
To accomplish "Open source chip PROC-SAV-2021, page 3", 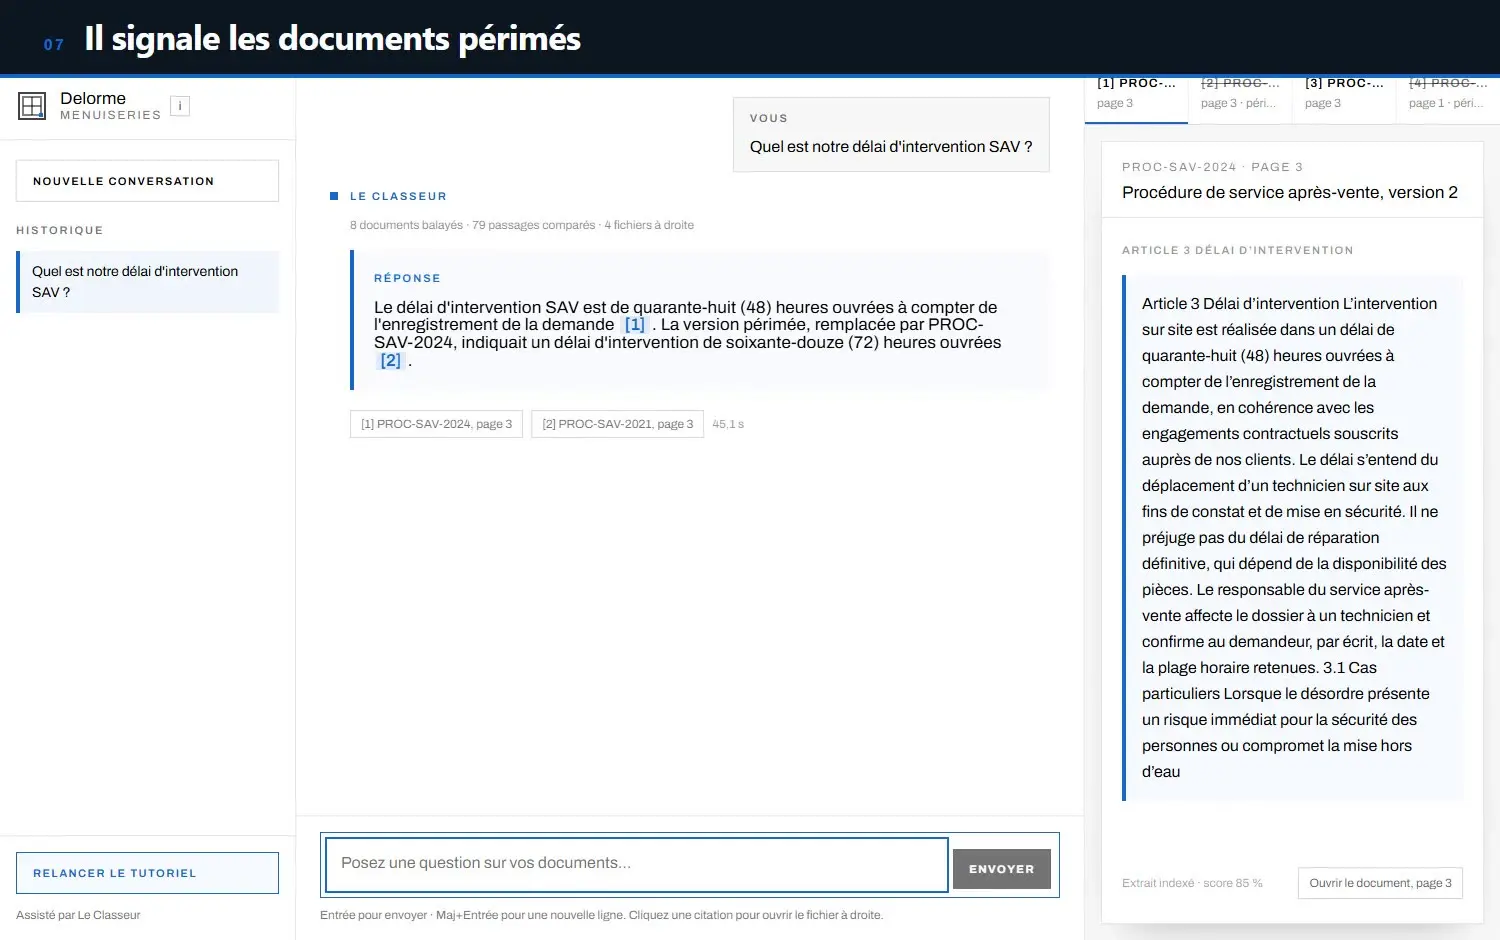I will [x=617, y=424].
